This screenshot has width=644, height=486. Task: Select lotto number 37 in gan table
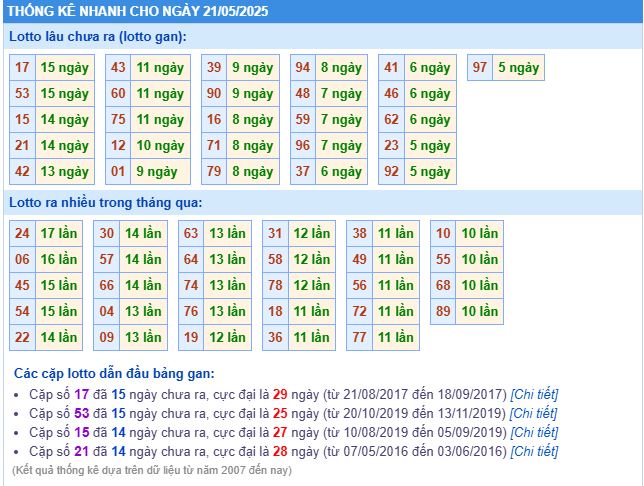303,171
